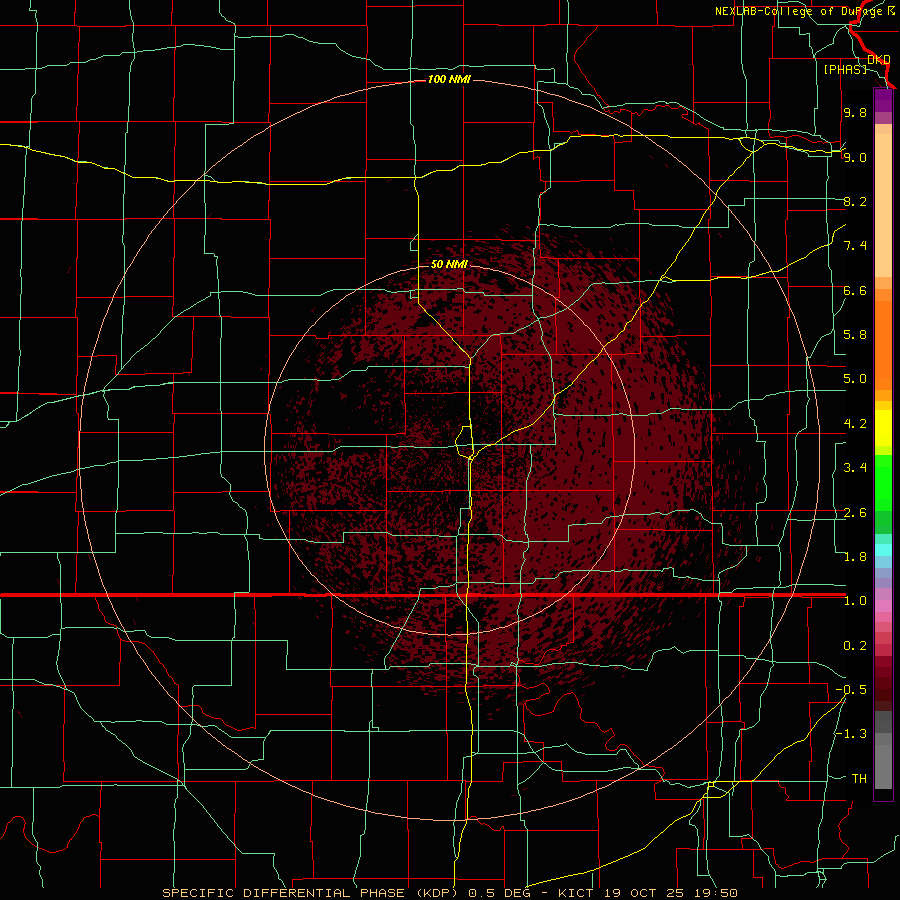This screenshot has width=900, height=900.
Task: Select the pink band of the color scale
Action: tap(883, 606)
